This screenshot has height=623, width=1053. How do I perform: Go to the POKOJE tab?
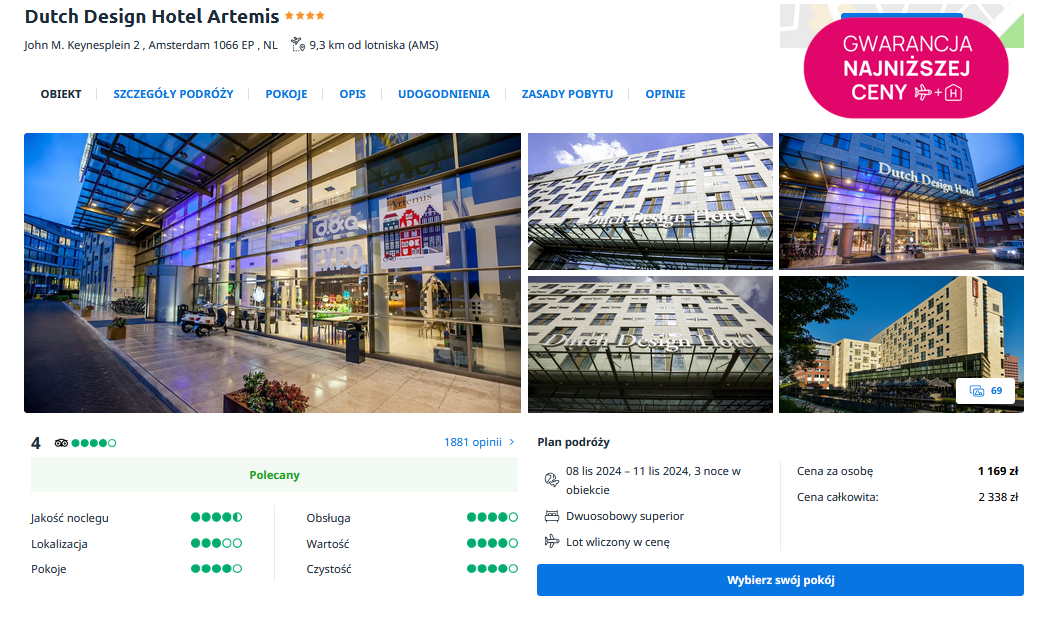[286, 94]
